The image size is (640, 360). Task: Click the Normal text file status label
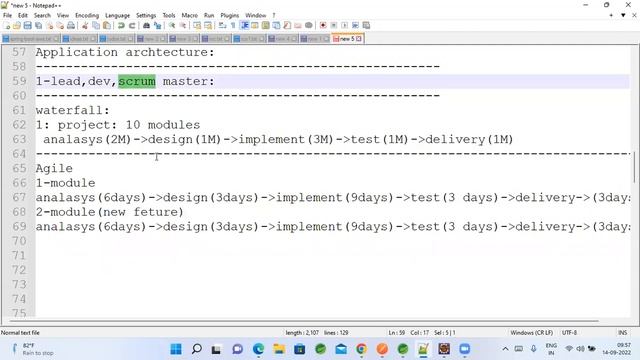coord(20,333)
